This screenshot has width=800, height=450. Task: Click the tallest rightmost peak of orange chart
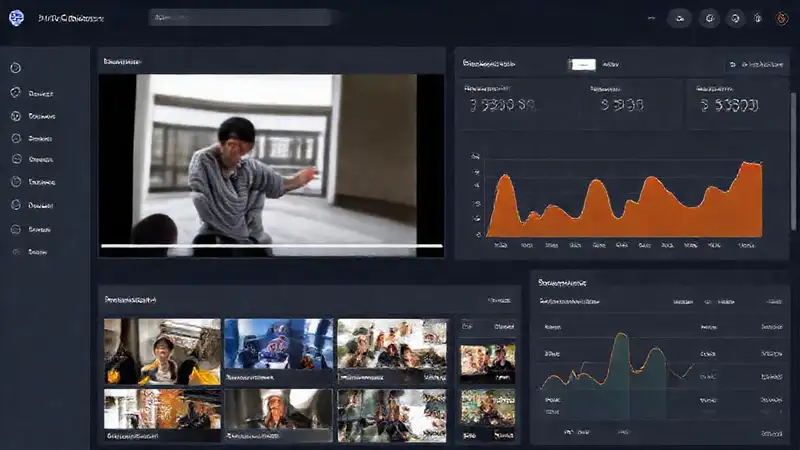pyautogui.click(x=750, y=163)
